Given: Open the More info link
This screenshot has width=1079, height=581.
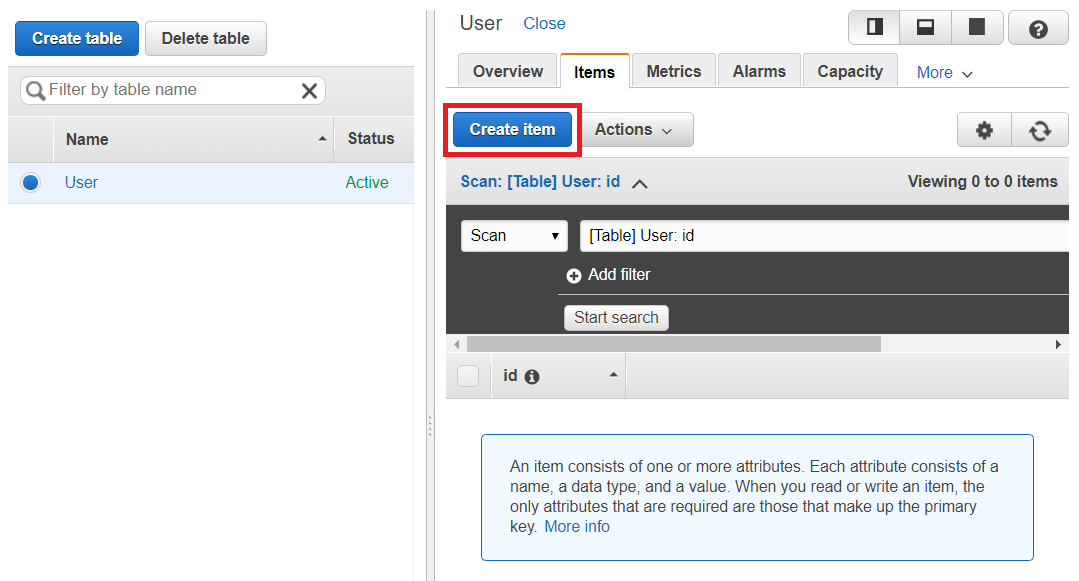Looking at the screenshot, I should 577,527.
